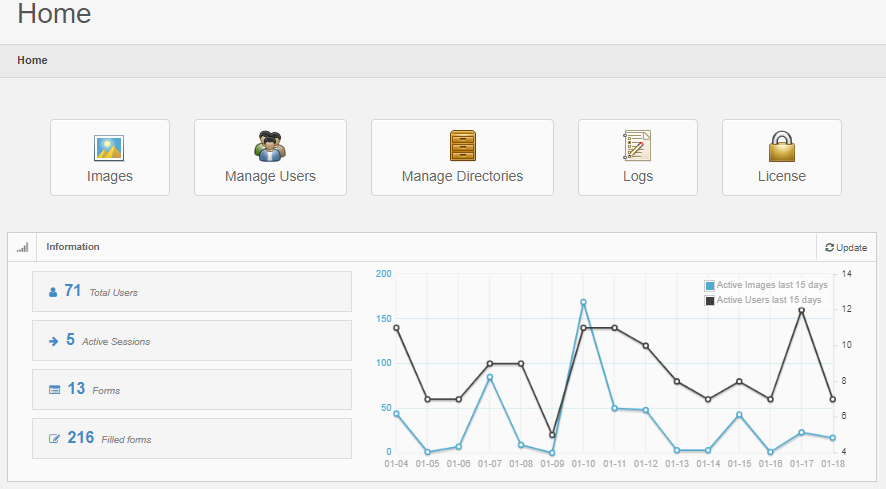Click the Home breadcrumb link
This screenshot has height=489, width=886.
click(x=32, y=60)
